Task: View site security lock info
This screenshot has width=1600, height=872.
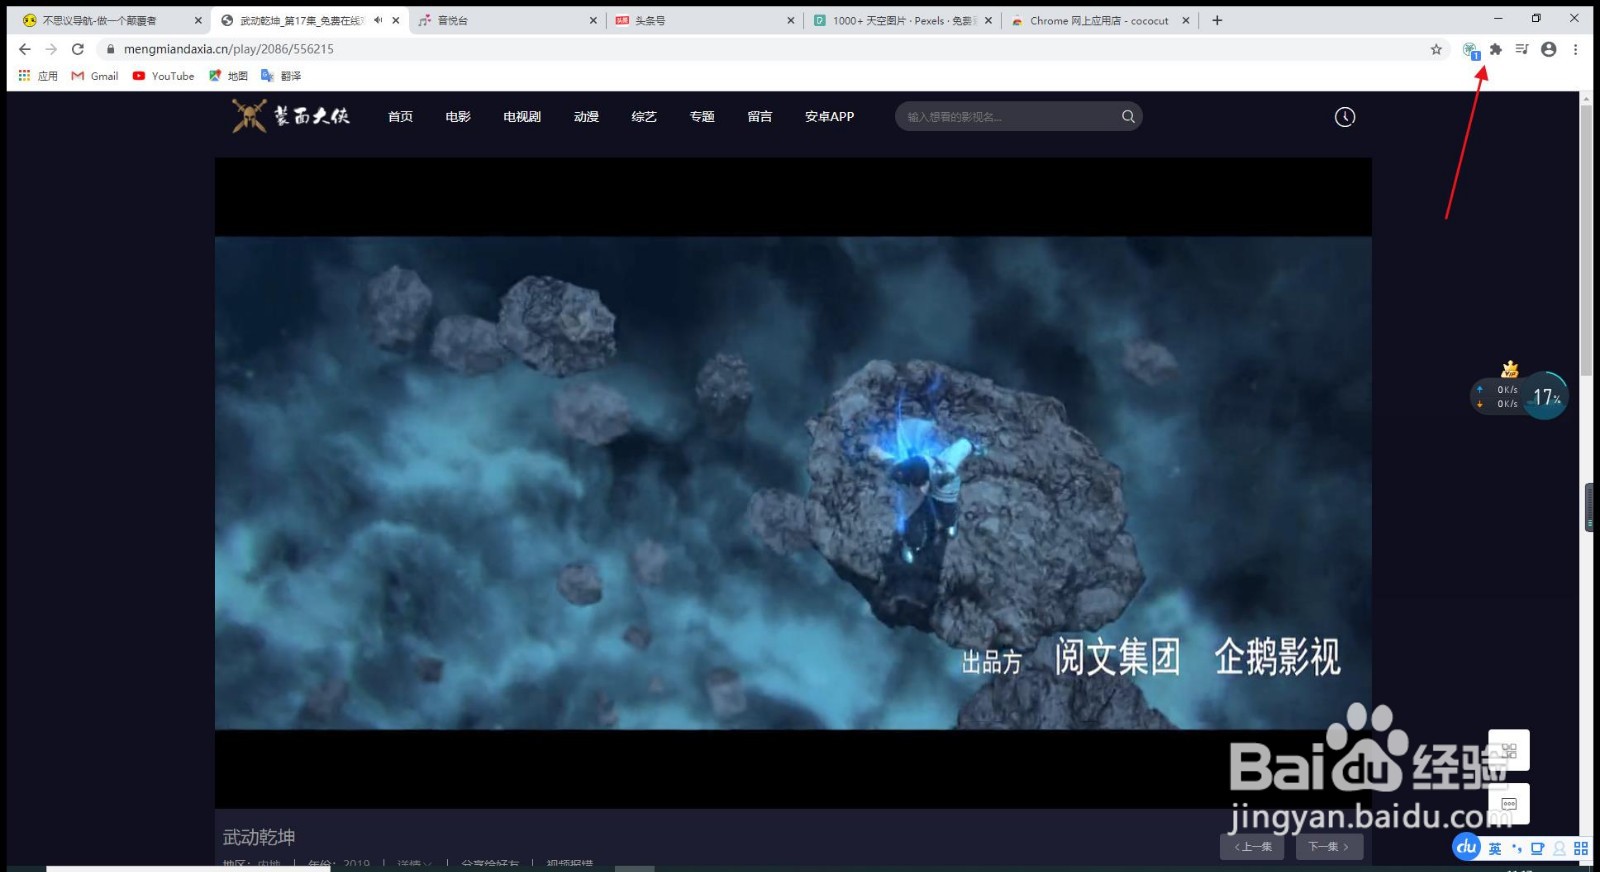Action: coord(110,49)
